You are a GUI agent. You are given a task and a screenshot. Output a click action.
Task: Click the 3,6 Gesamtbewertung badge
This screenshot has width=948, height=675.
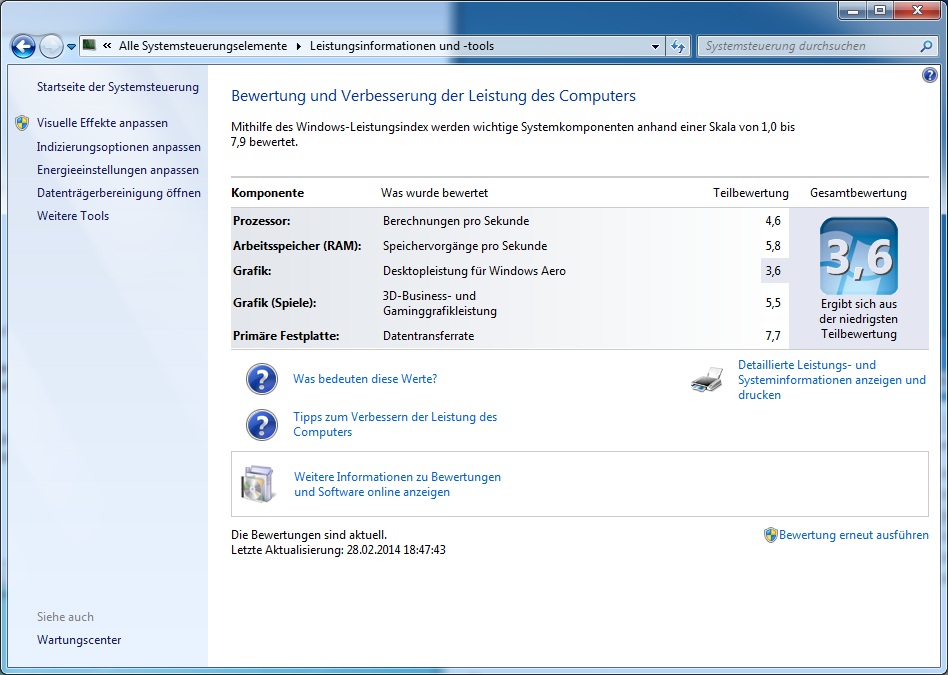pos(859,256)
